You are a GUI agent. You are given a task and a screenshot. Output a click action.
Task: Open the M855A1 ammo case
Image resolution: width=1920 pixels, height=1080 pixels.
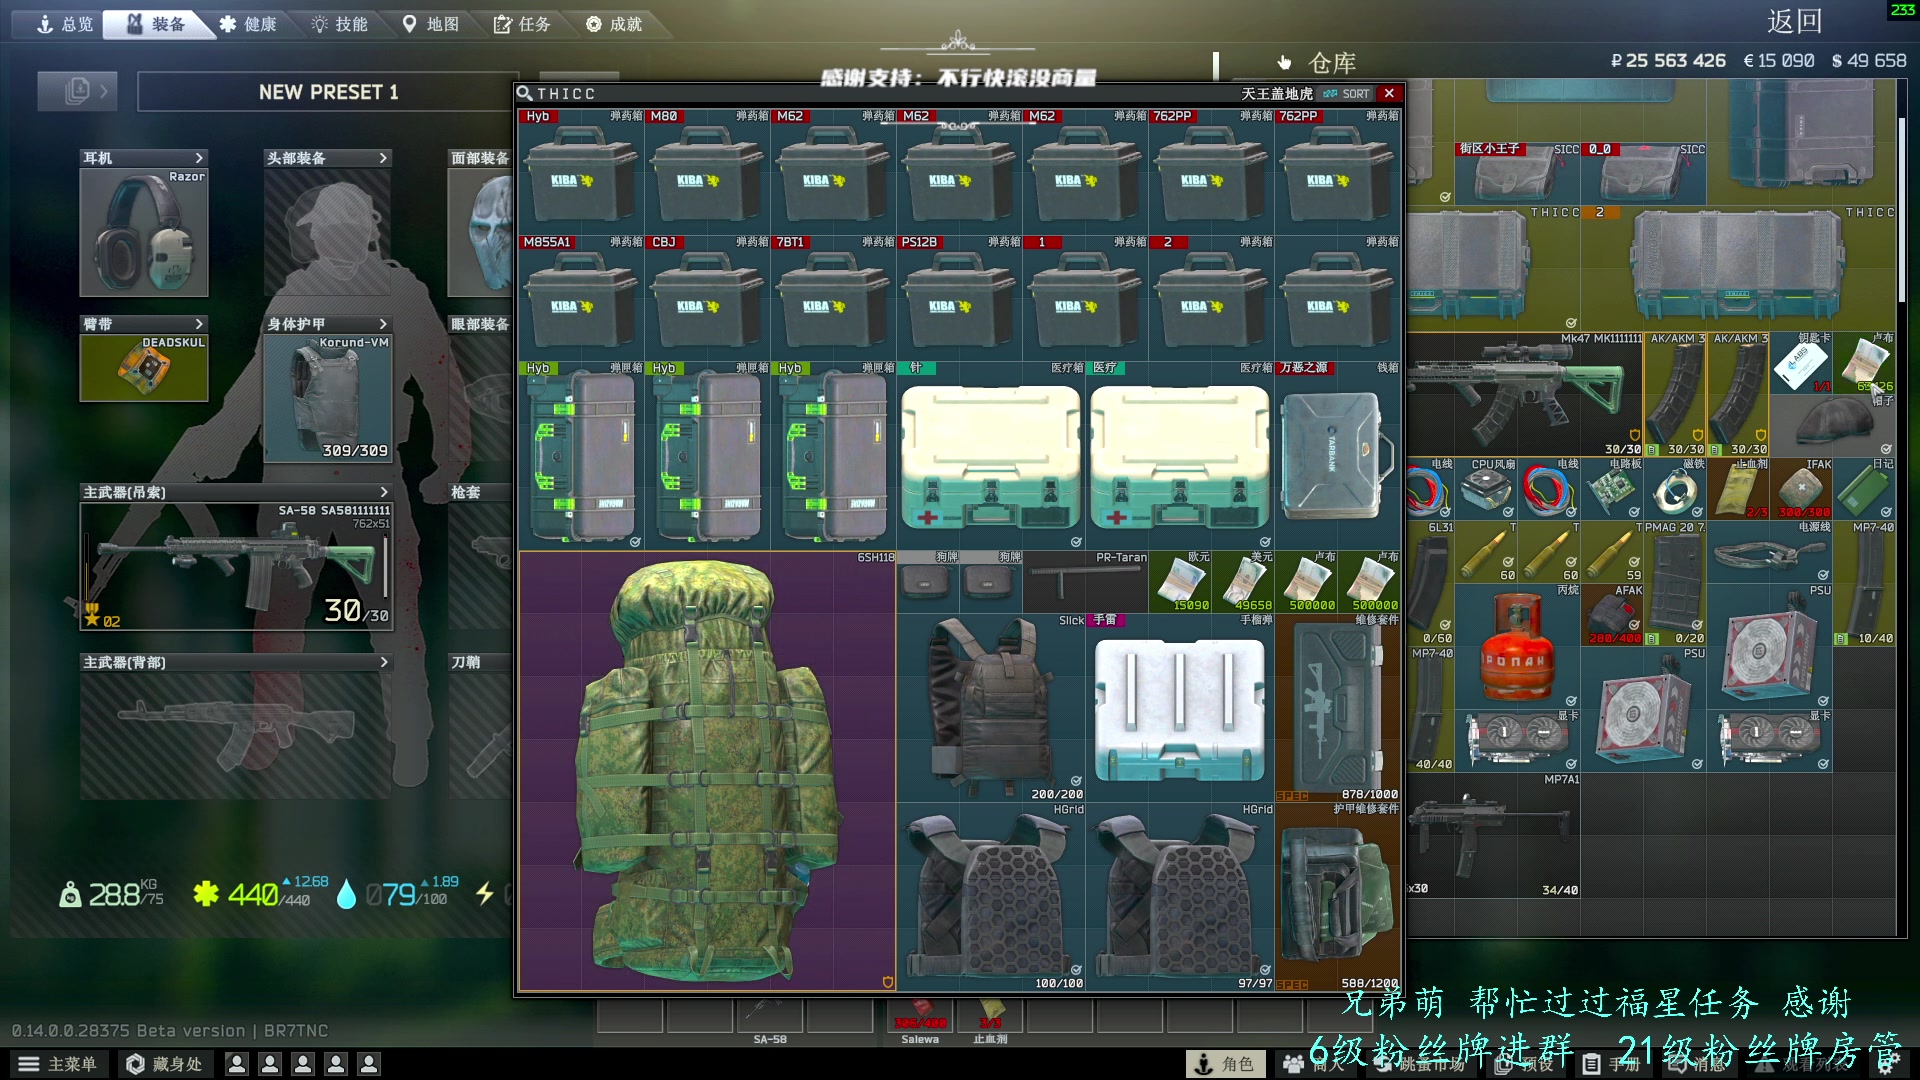point(581,297)
